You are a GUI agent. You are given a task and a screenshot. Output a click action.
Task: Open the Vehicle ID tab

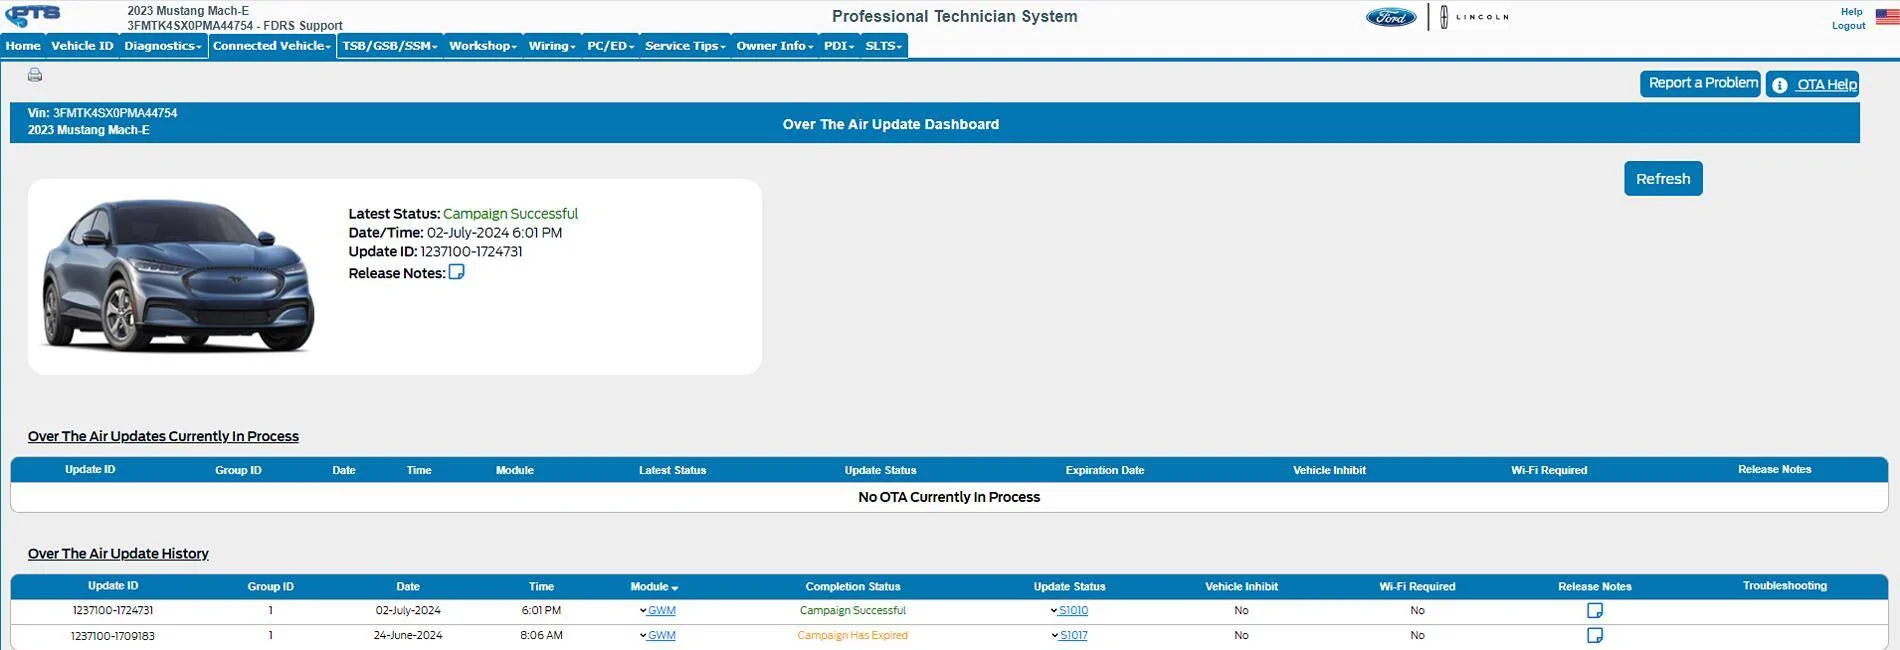[82, 46]
